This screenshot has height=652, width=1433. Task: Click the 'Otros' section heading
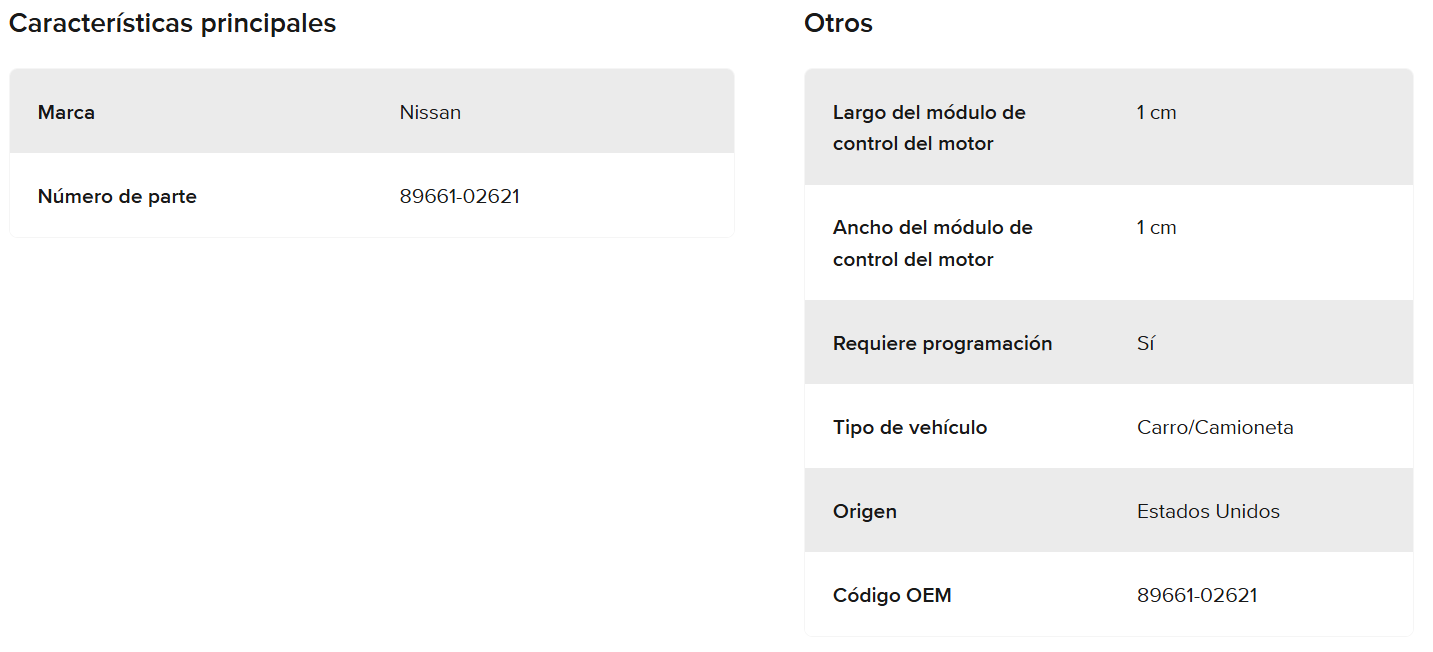[838, 24]
